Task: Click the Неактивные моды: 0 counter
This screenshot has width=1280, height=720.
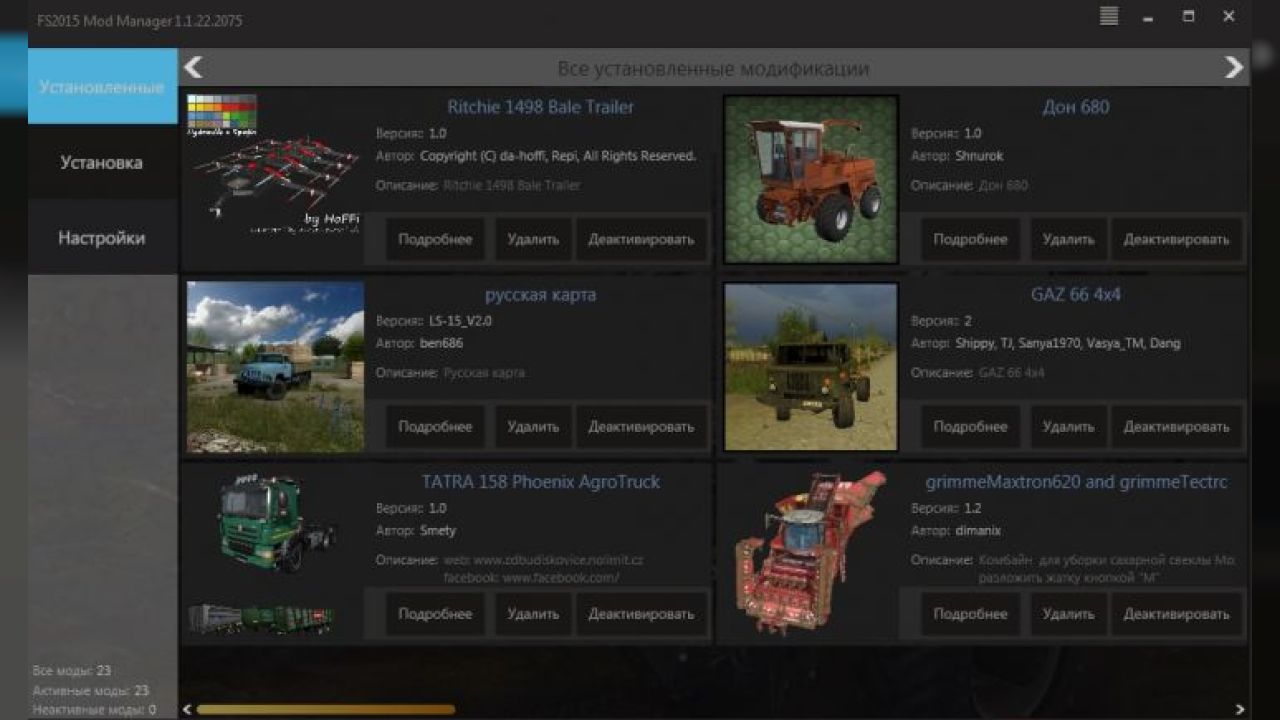Action: (94, 710)
